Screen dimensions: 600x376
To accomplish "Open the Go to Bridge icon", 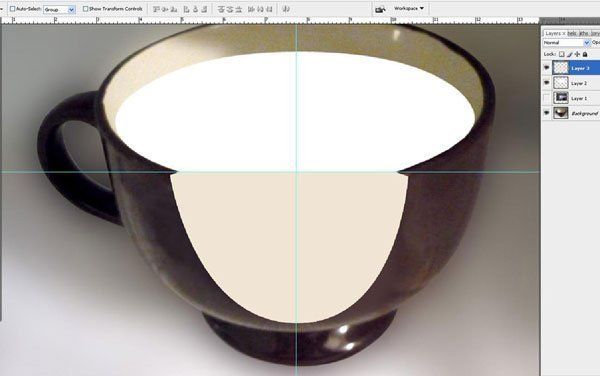I will [380, 9].
